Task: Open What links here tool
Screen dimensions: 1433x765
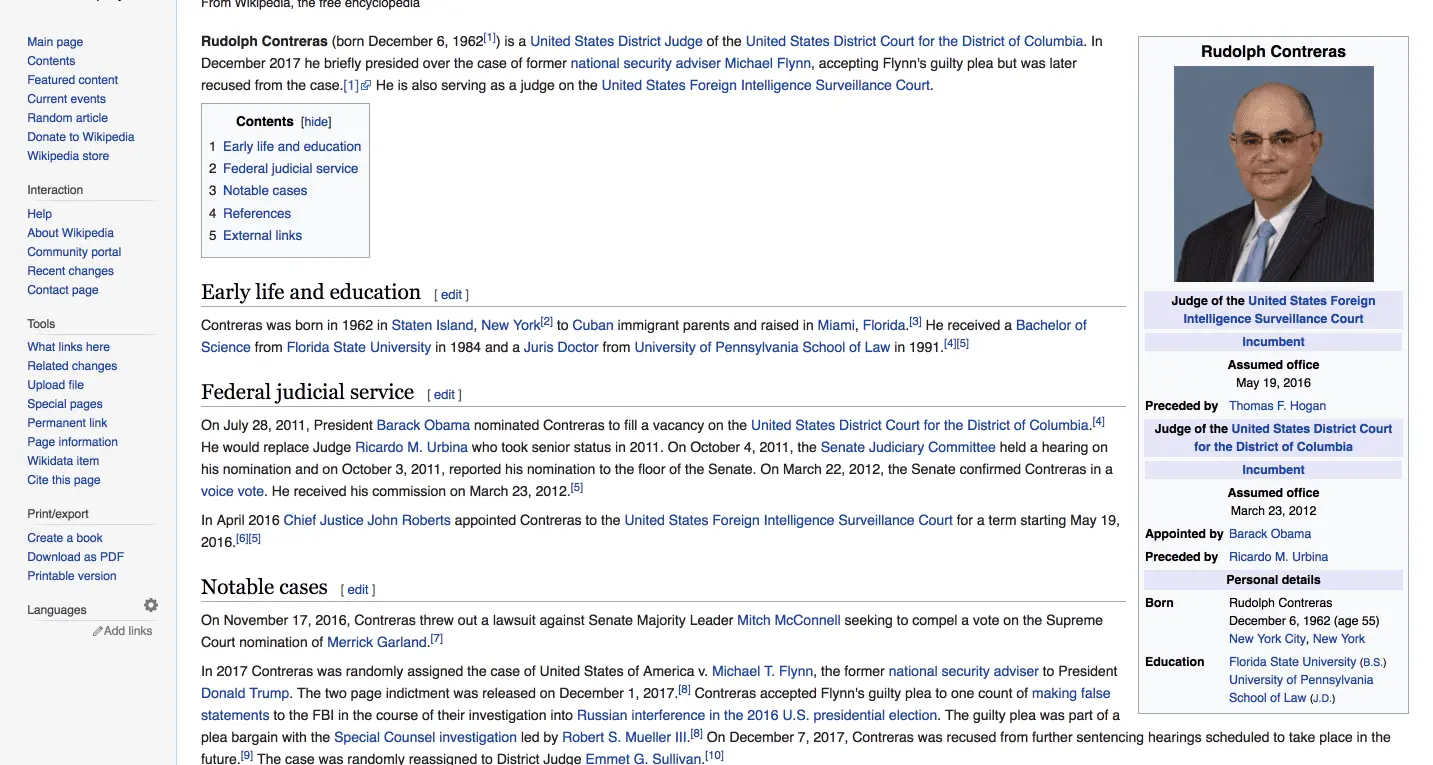Action: point(68,347)
